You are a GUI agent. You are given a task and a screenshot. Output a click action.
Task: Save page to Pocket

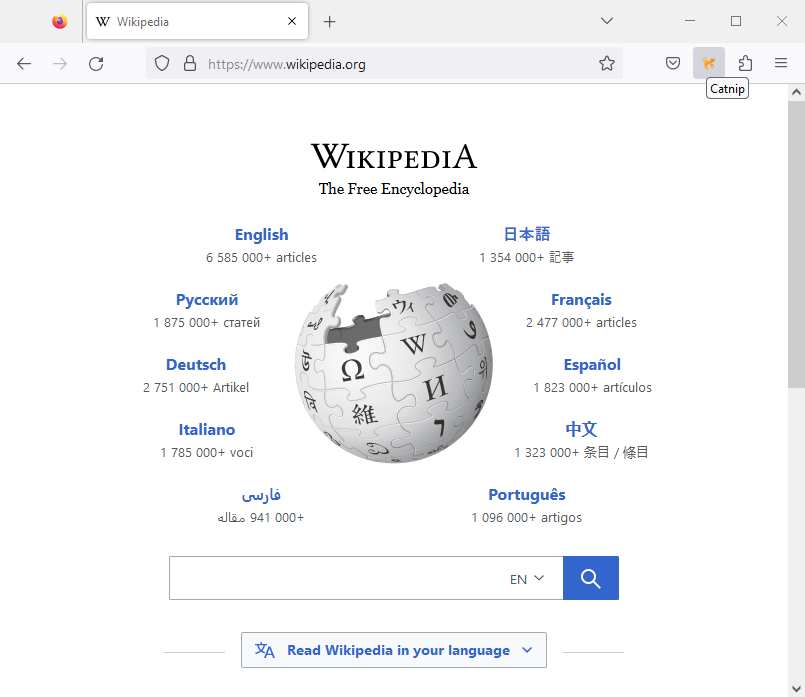[673, 63]
